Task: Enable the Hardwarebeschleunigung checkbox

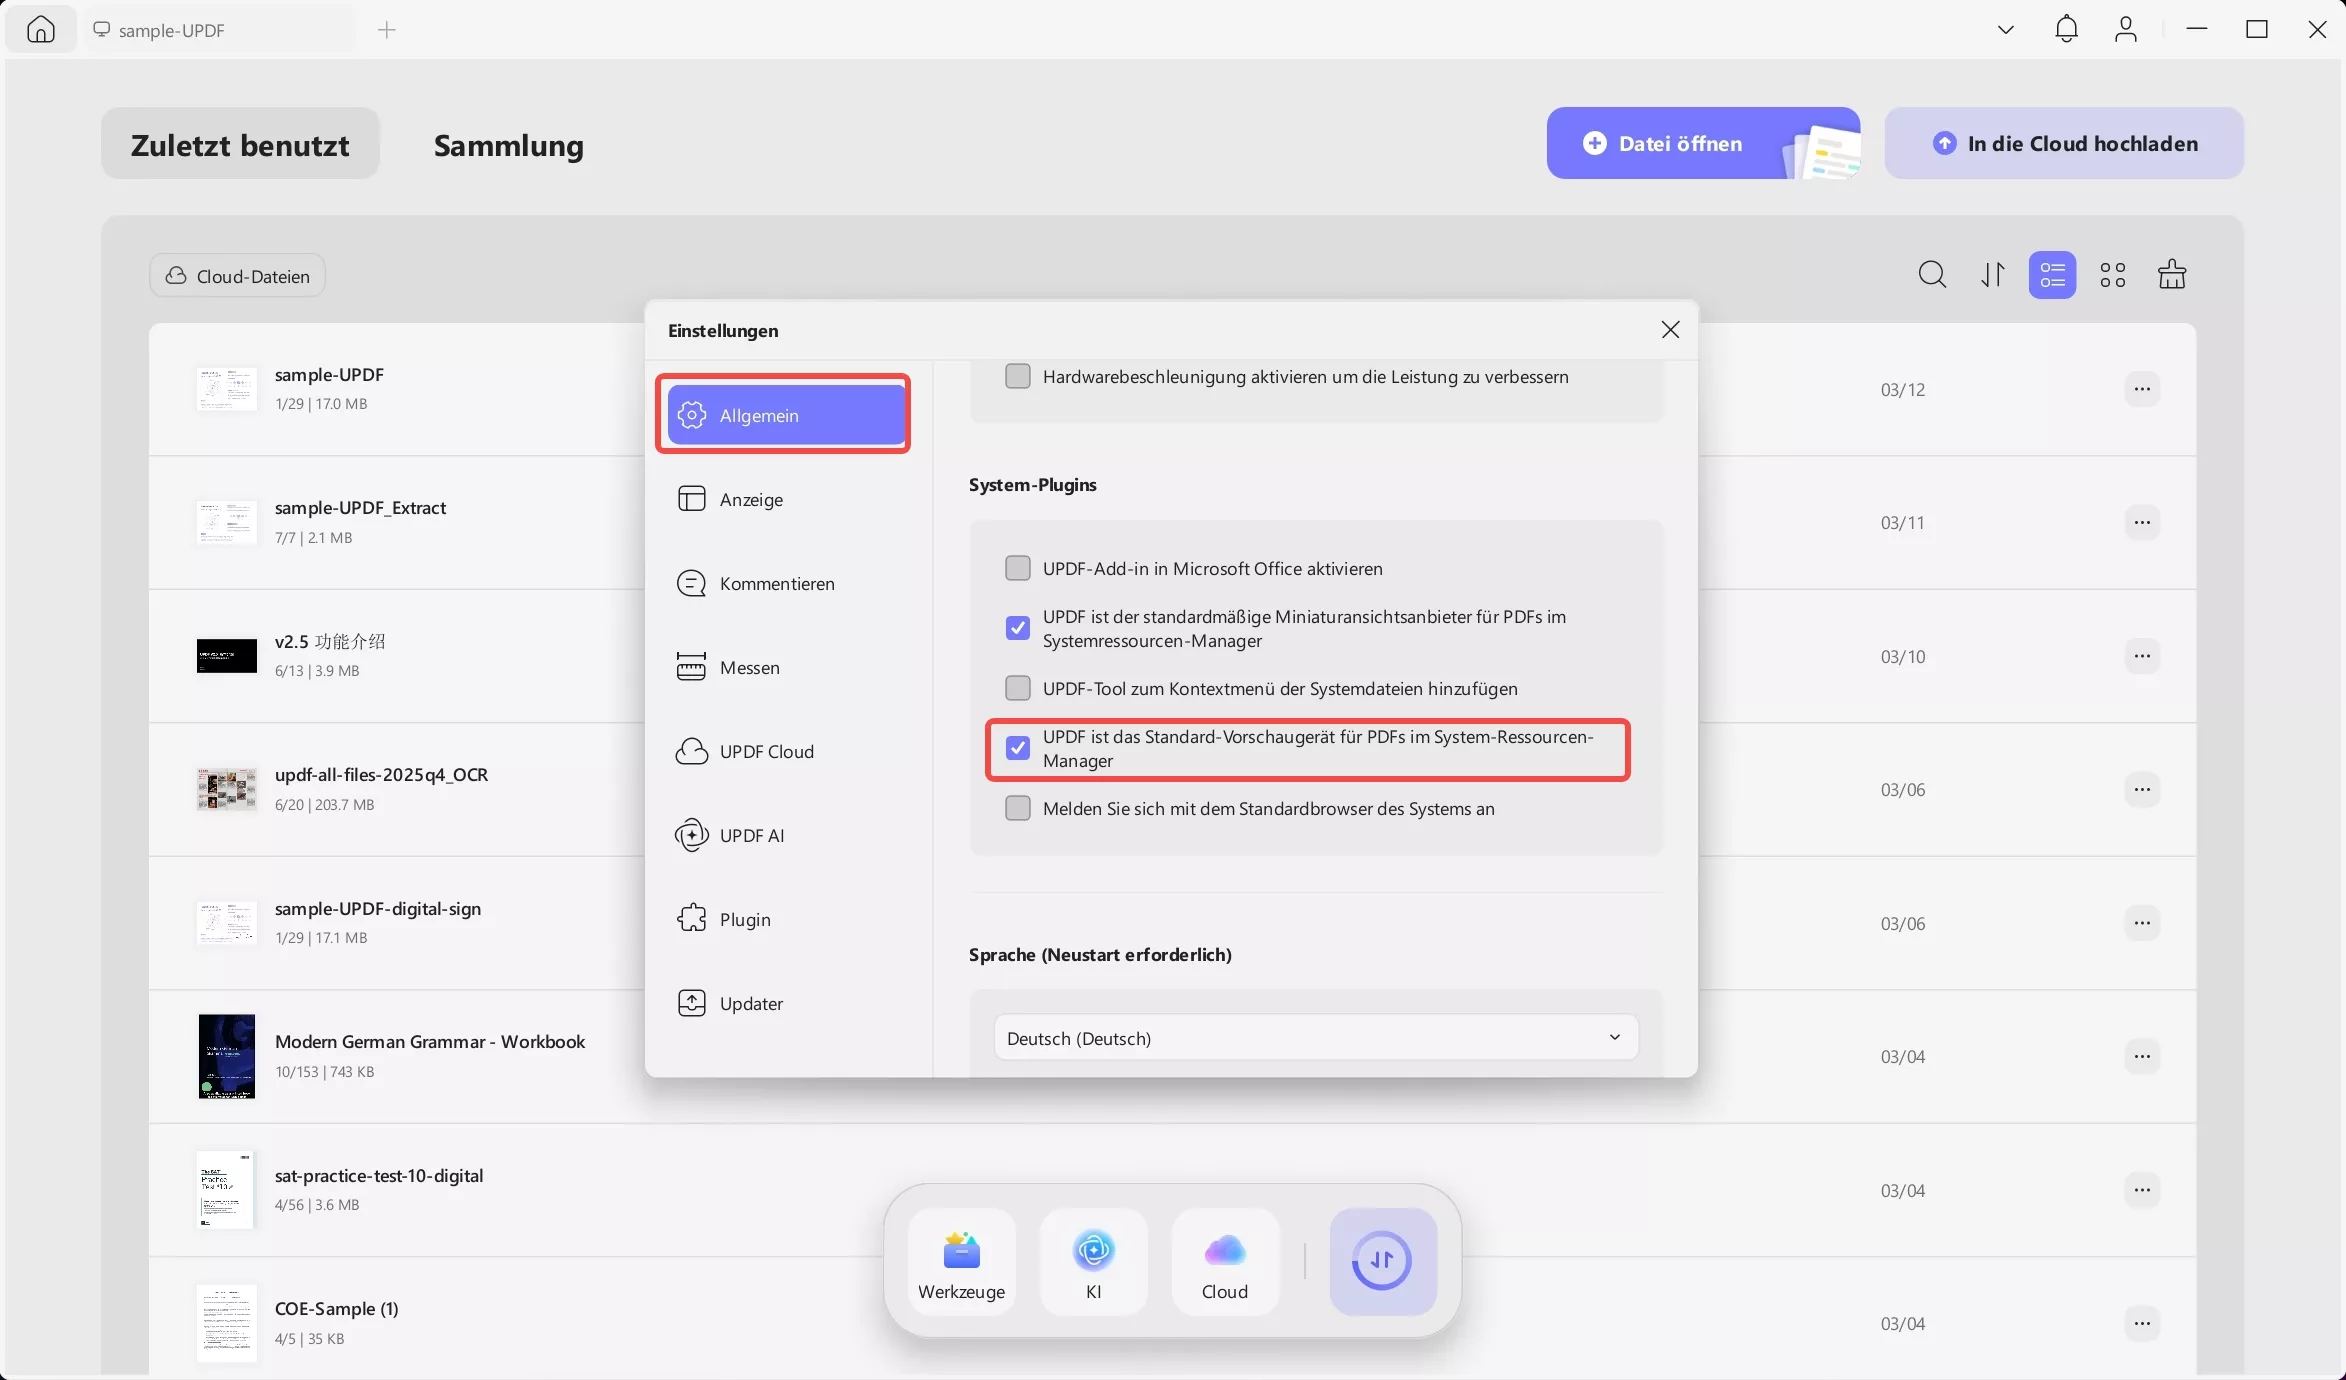Action: click(x=1018, y=376)
